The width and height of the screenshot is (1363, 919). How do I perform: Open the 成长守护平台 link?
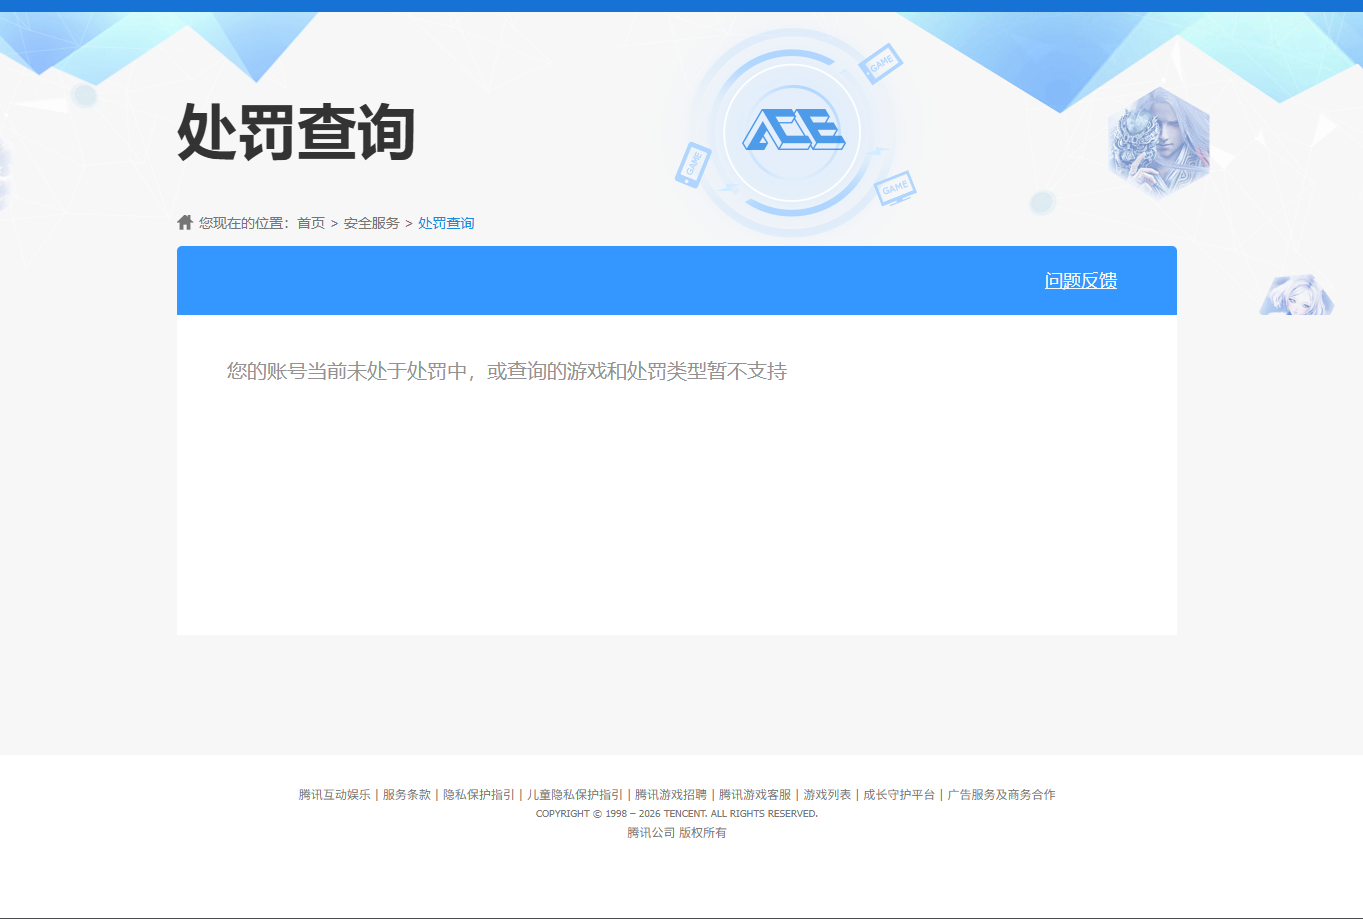899,794
